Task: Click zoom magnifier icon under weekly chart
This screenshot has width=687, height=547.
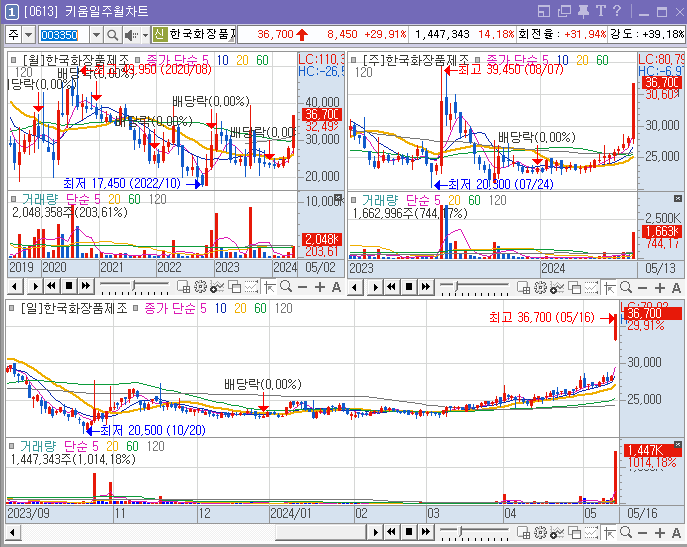Action: [x=626, y=288]
